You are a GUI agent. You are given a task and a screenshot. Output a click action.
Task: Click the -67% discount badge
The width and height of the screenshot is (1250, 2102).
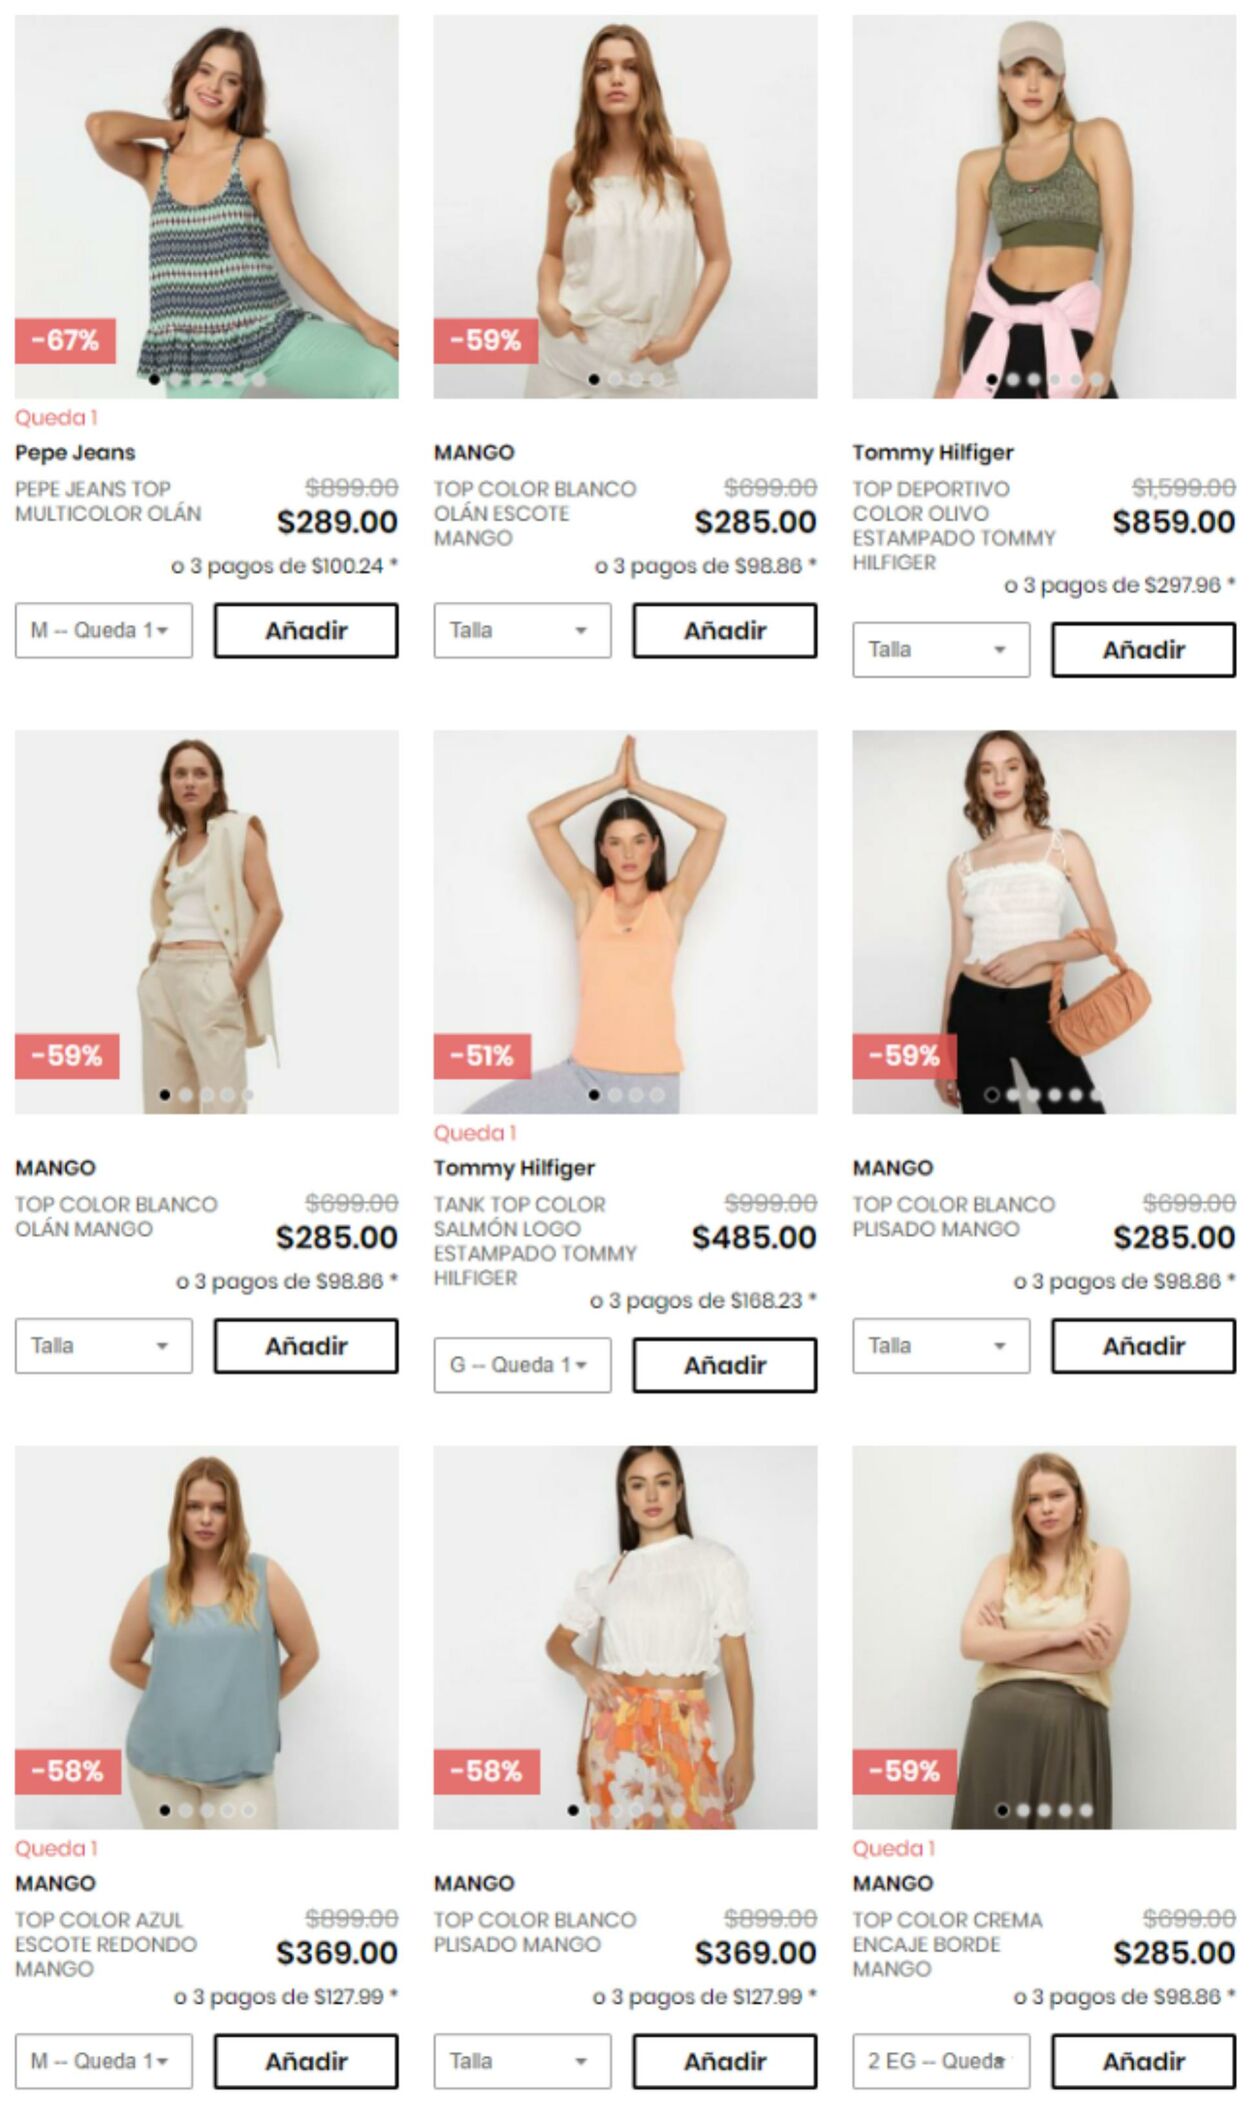pyautogui.click(x=65, y=341)
